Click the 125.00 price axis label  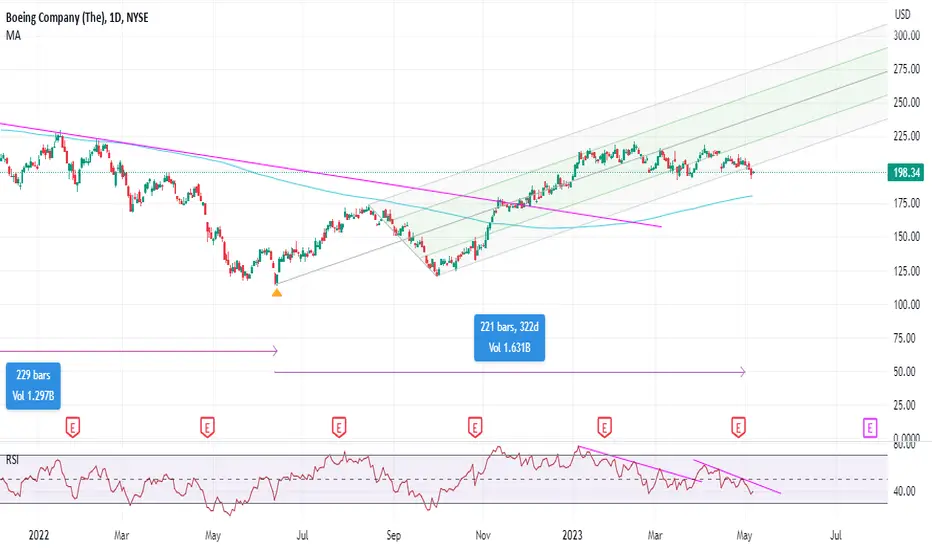(x=907, y=271)
